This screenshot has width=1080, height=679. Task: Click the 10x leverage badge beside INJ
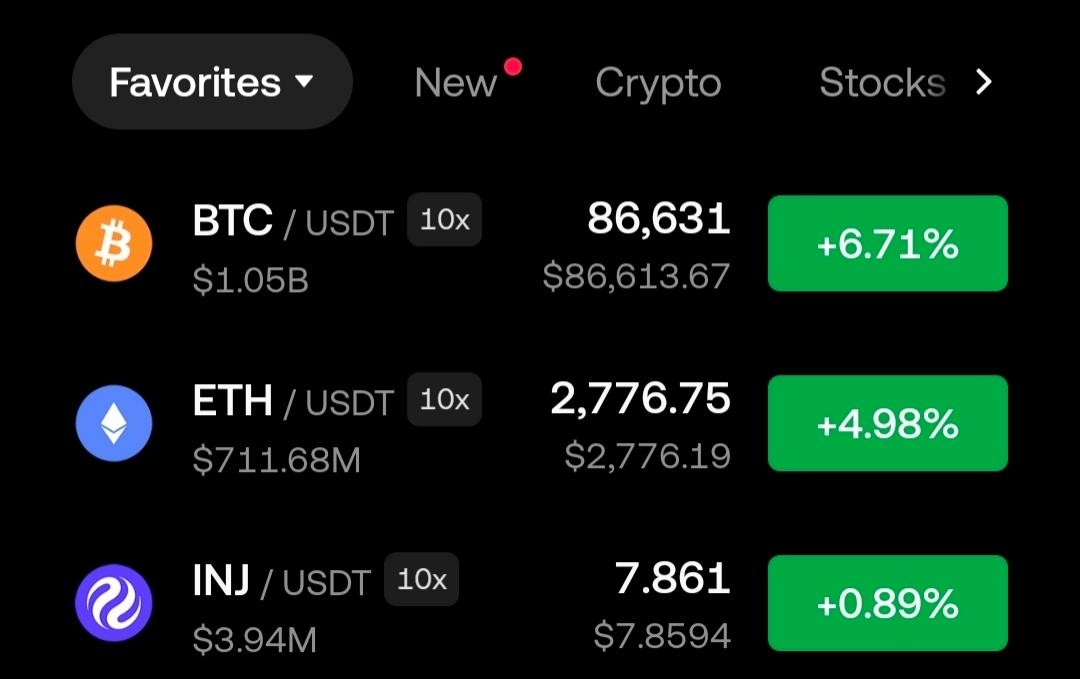pyautogui.click(x=422, y=579)
